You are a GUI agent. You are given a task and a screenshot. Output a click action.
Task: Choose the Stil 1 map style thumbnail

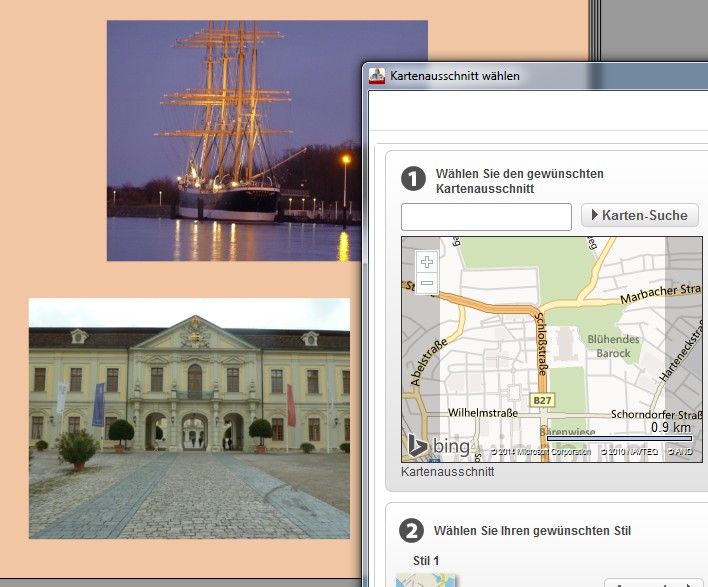click(x=427, y=579)
